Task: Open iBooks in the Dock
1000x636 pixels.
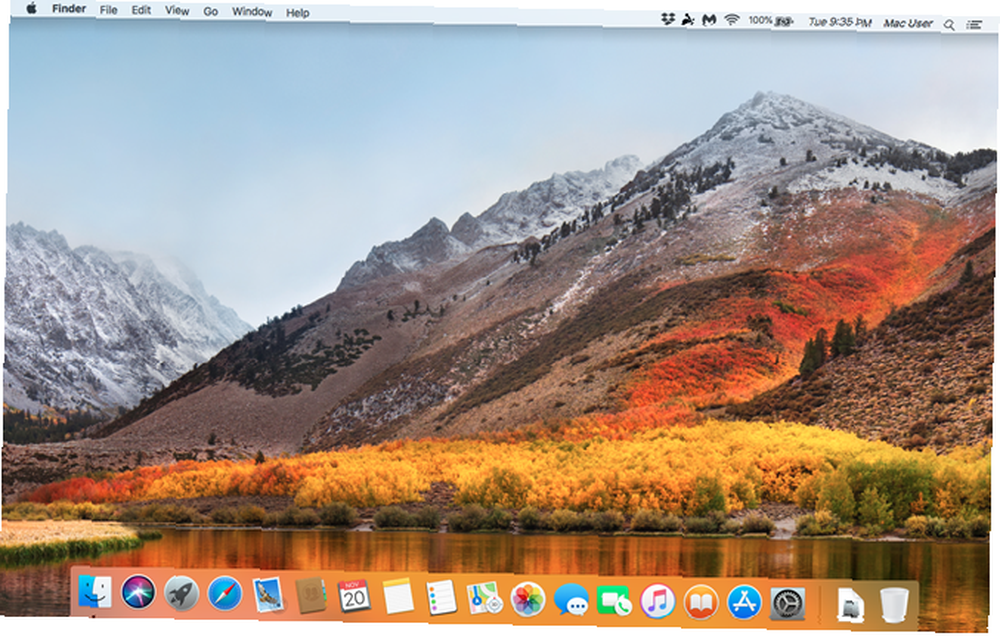Action: [701, 603]
